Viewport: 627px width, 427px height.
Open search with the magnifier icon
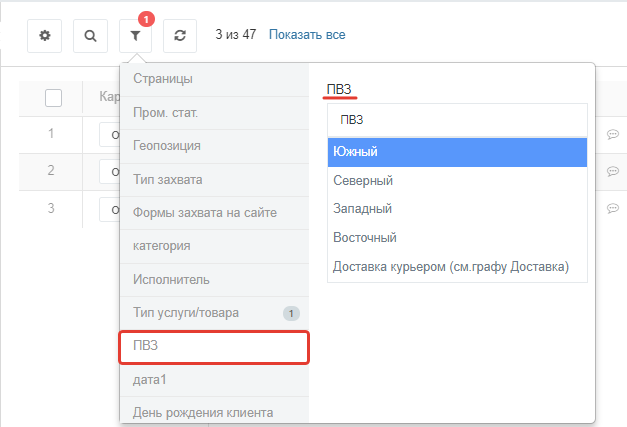90,36
